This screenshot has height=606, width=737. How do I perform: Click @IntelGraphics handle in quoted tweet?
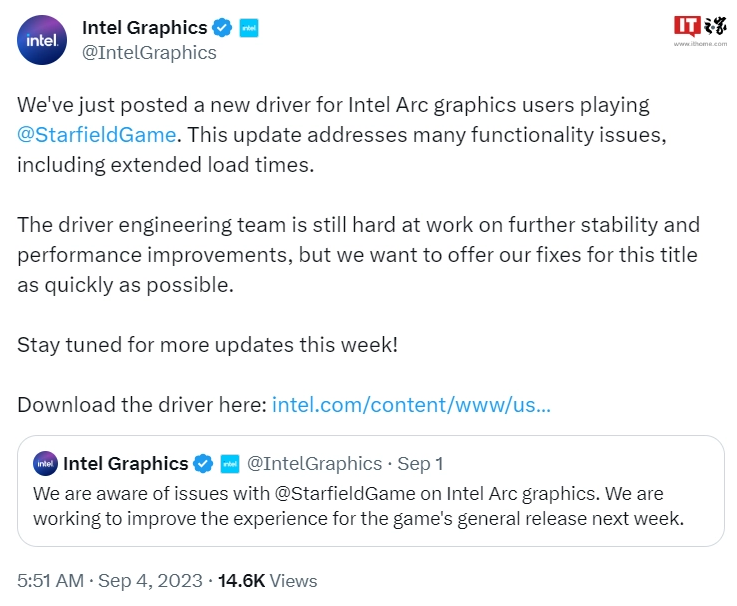point(314,464)
